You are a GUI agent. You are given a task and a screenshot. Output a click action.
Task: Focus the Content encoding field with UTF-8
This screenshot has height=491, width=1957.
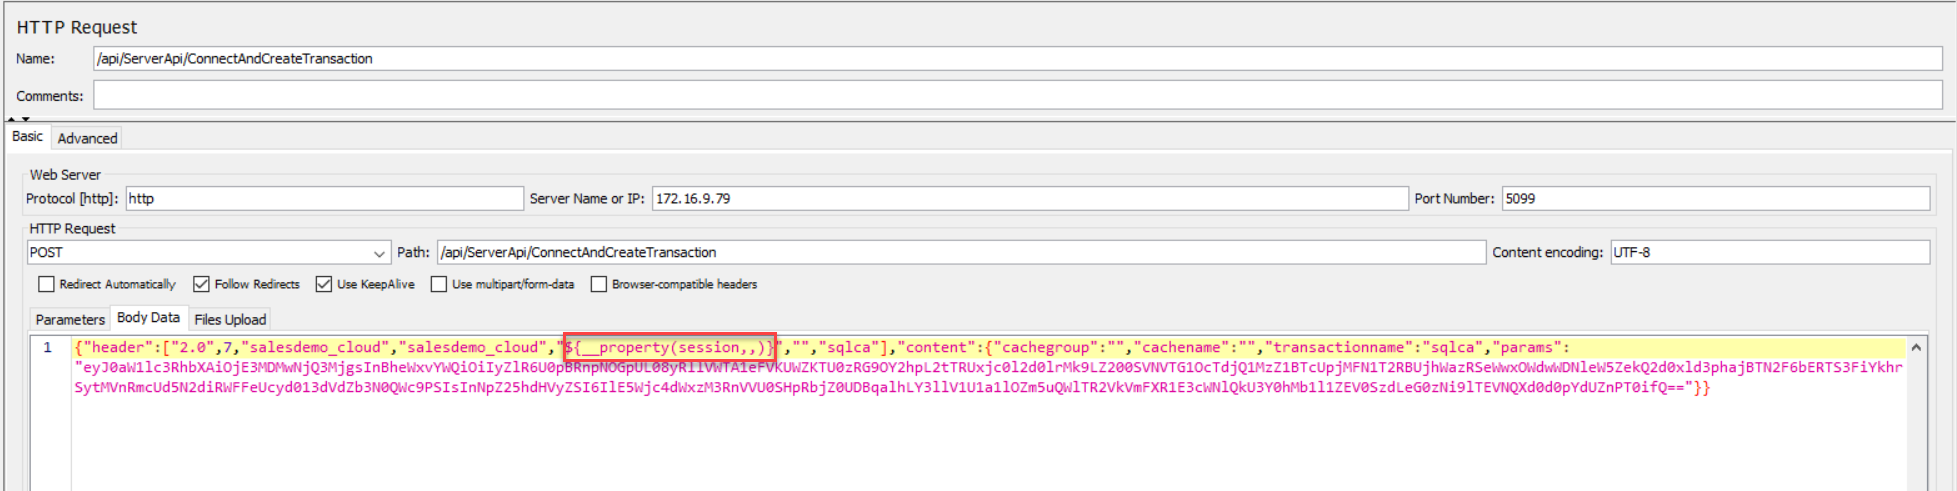coord(1768,253)
